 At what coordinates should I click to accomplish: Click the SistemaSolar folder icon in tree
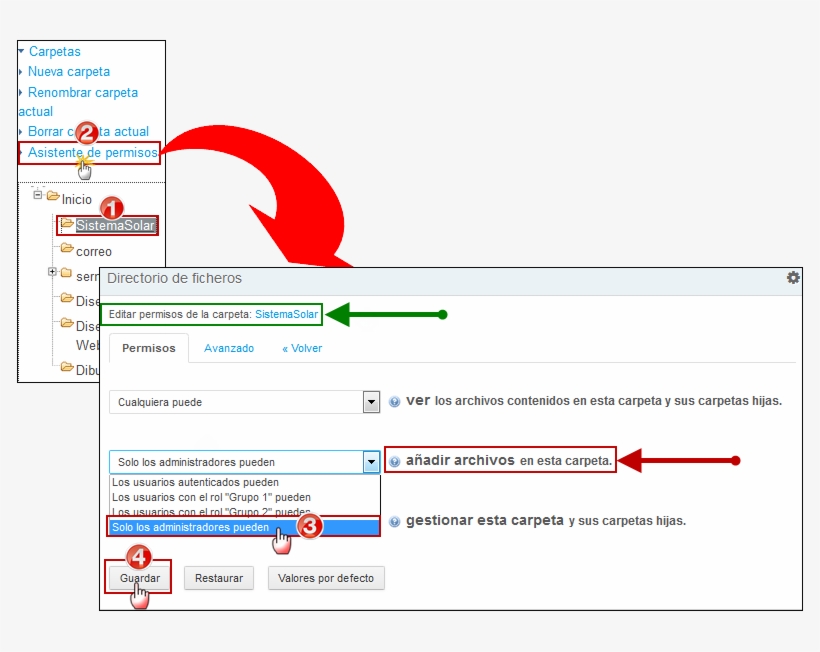click(67, 224)
